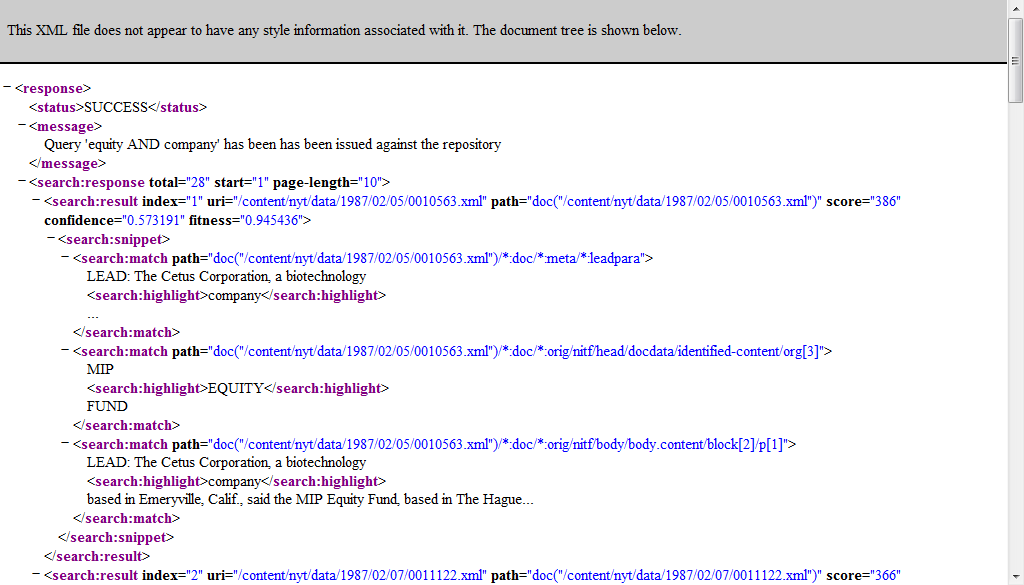Collapse the root response element
This screenshot has width=1024, height=585.
[7, 87]
